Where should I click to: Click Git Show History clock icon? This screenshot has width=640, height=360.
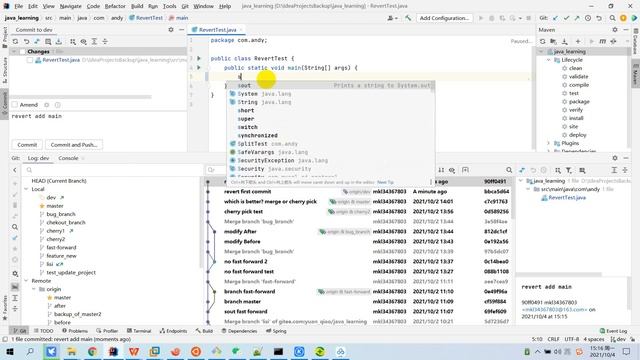tap(588, 18)
